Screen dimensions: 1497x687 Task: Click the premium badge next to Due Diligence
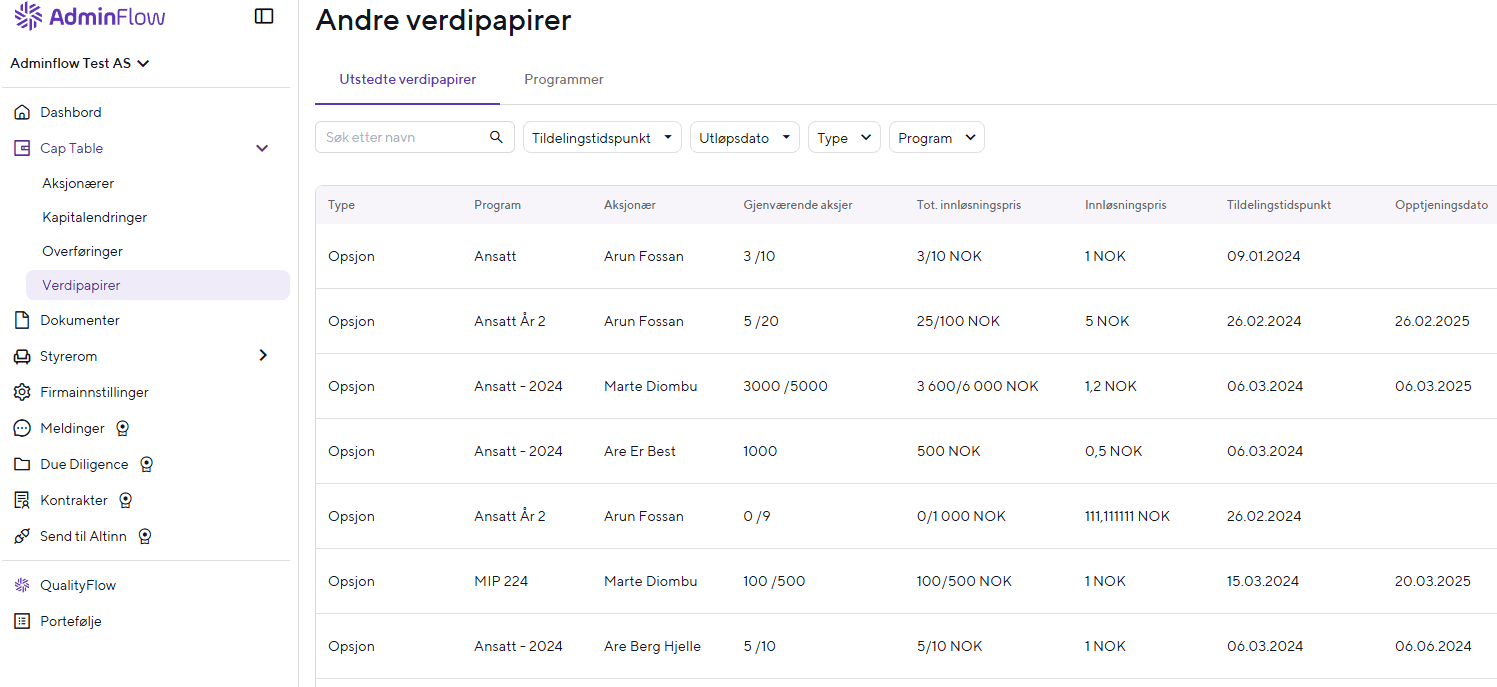tap(146, 464)
